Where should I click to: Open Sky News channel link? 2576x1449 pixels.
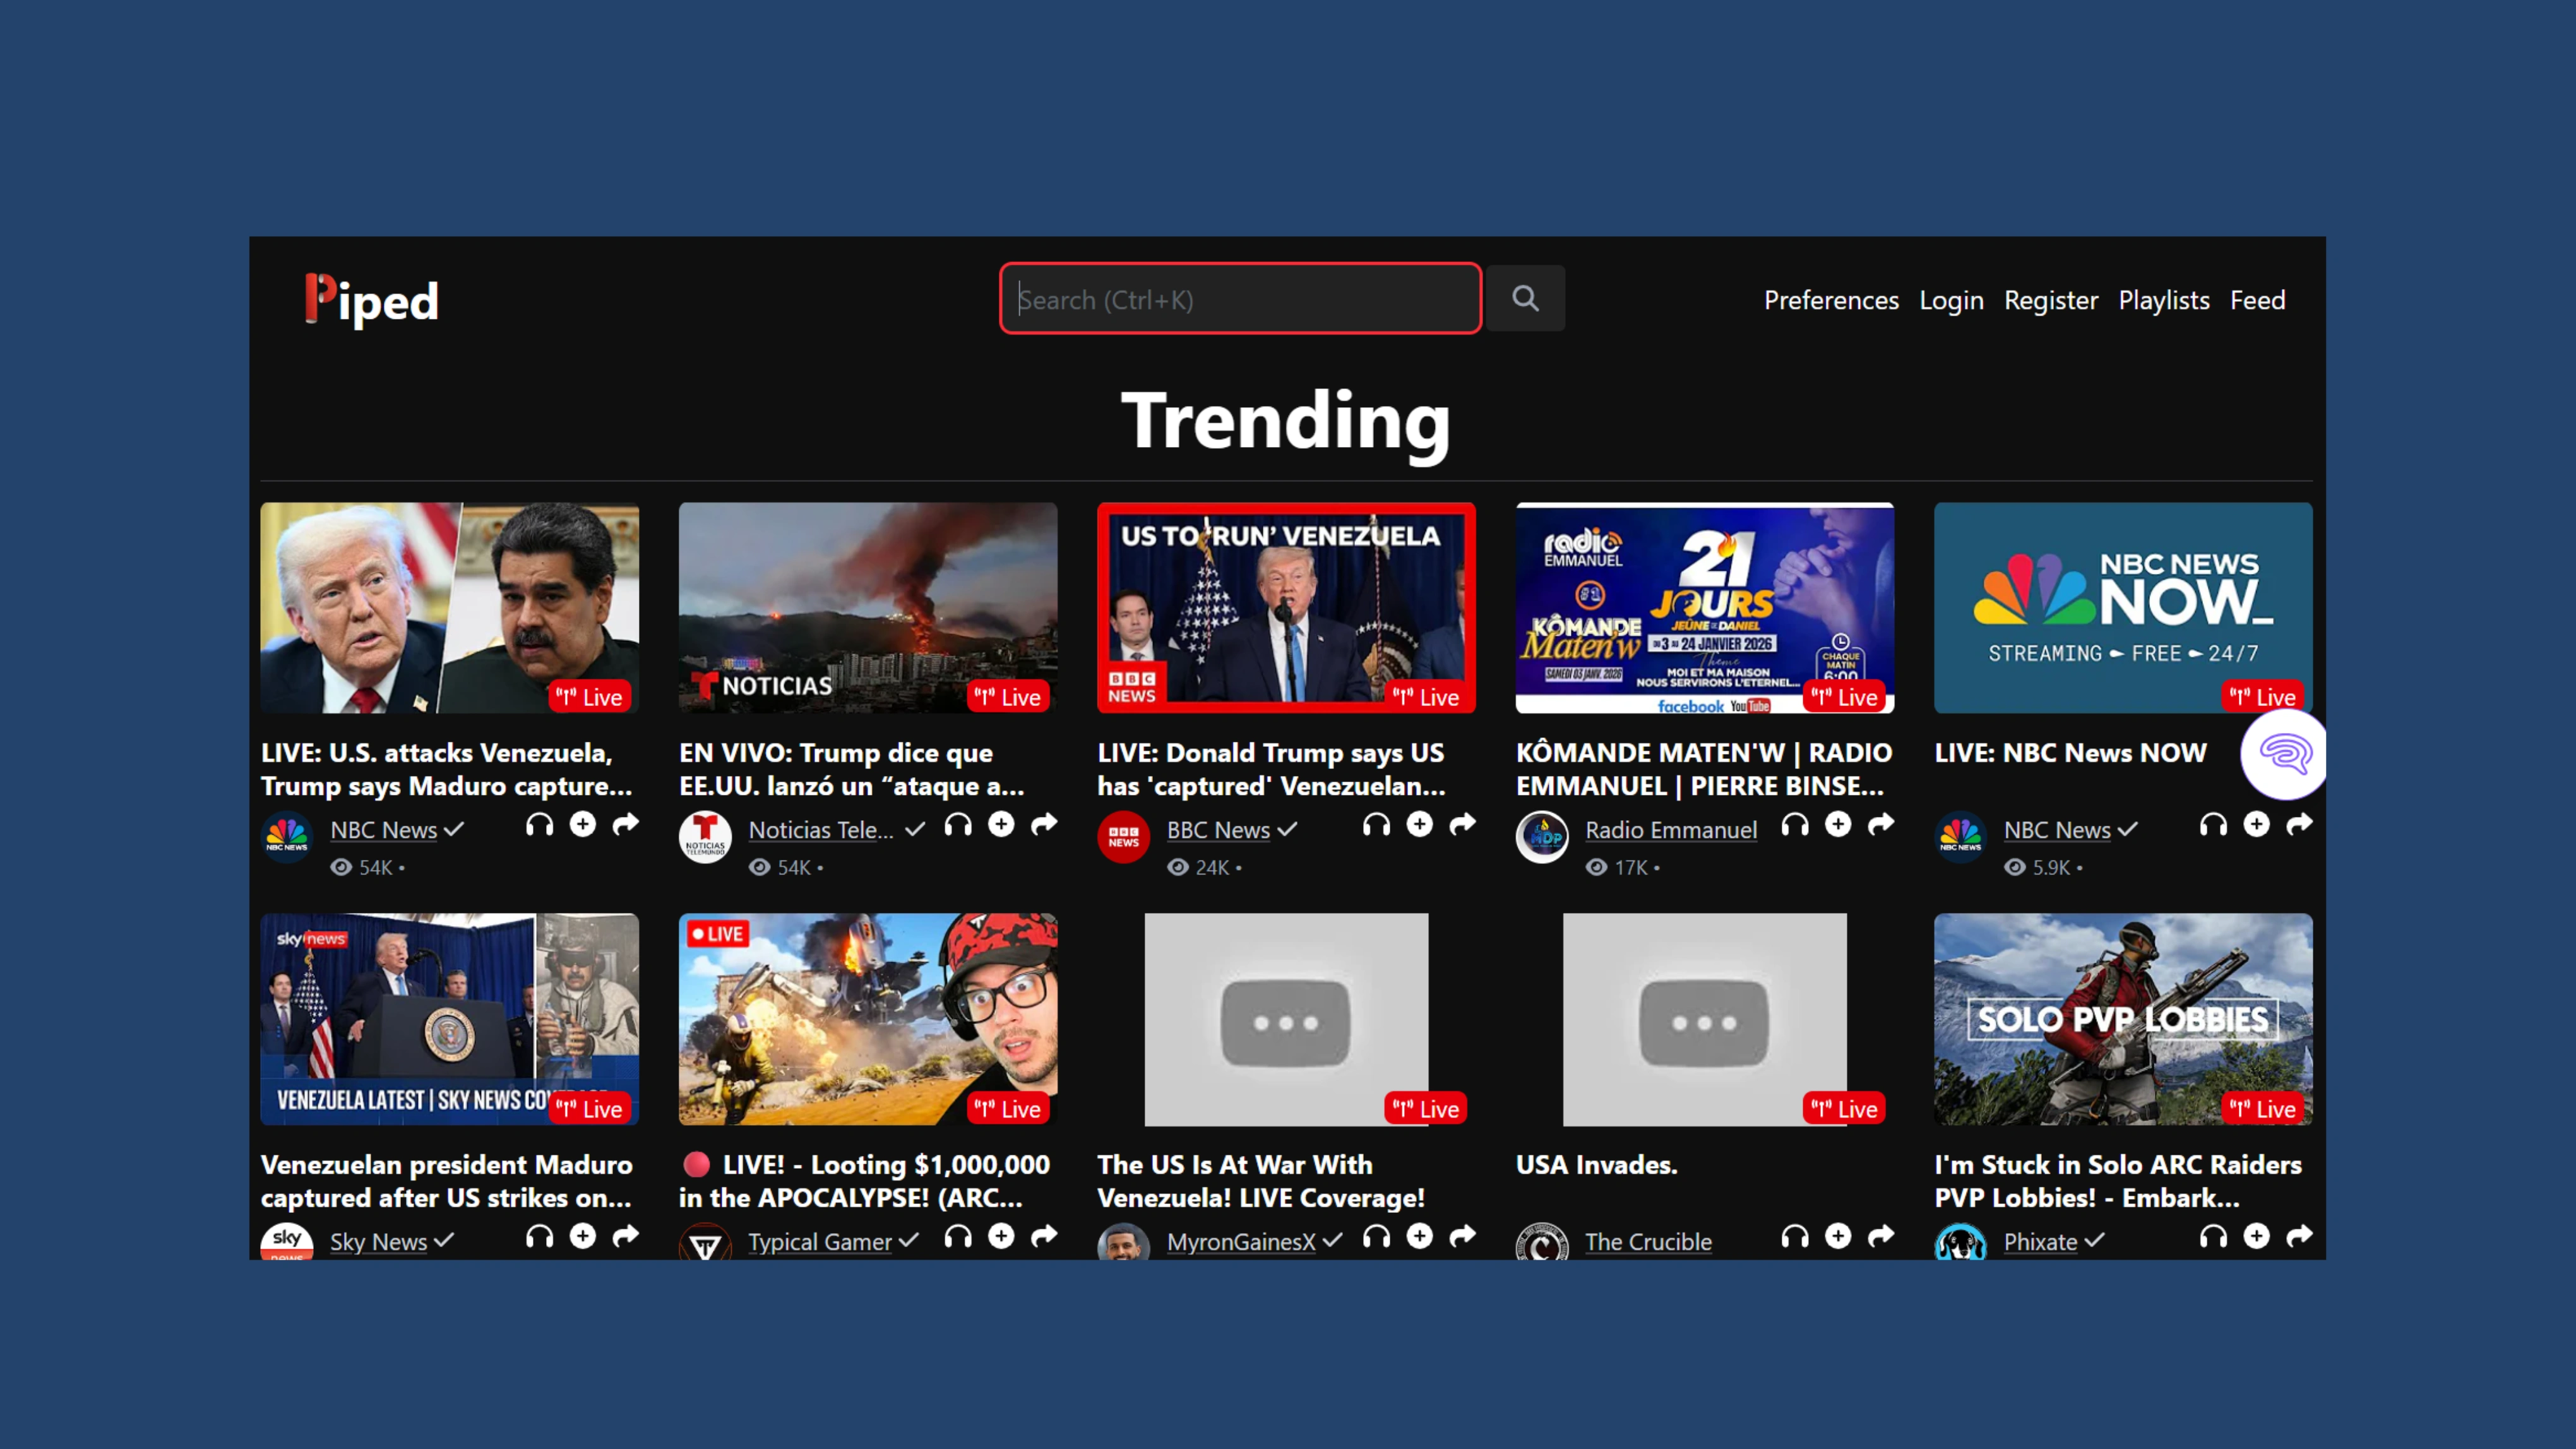378,1242
